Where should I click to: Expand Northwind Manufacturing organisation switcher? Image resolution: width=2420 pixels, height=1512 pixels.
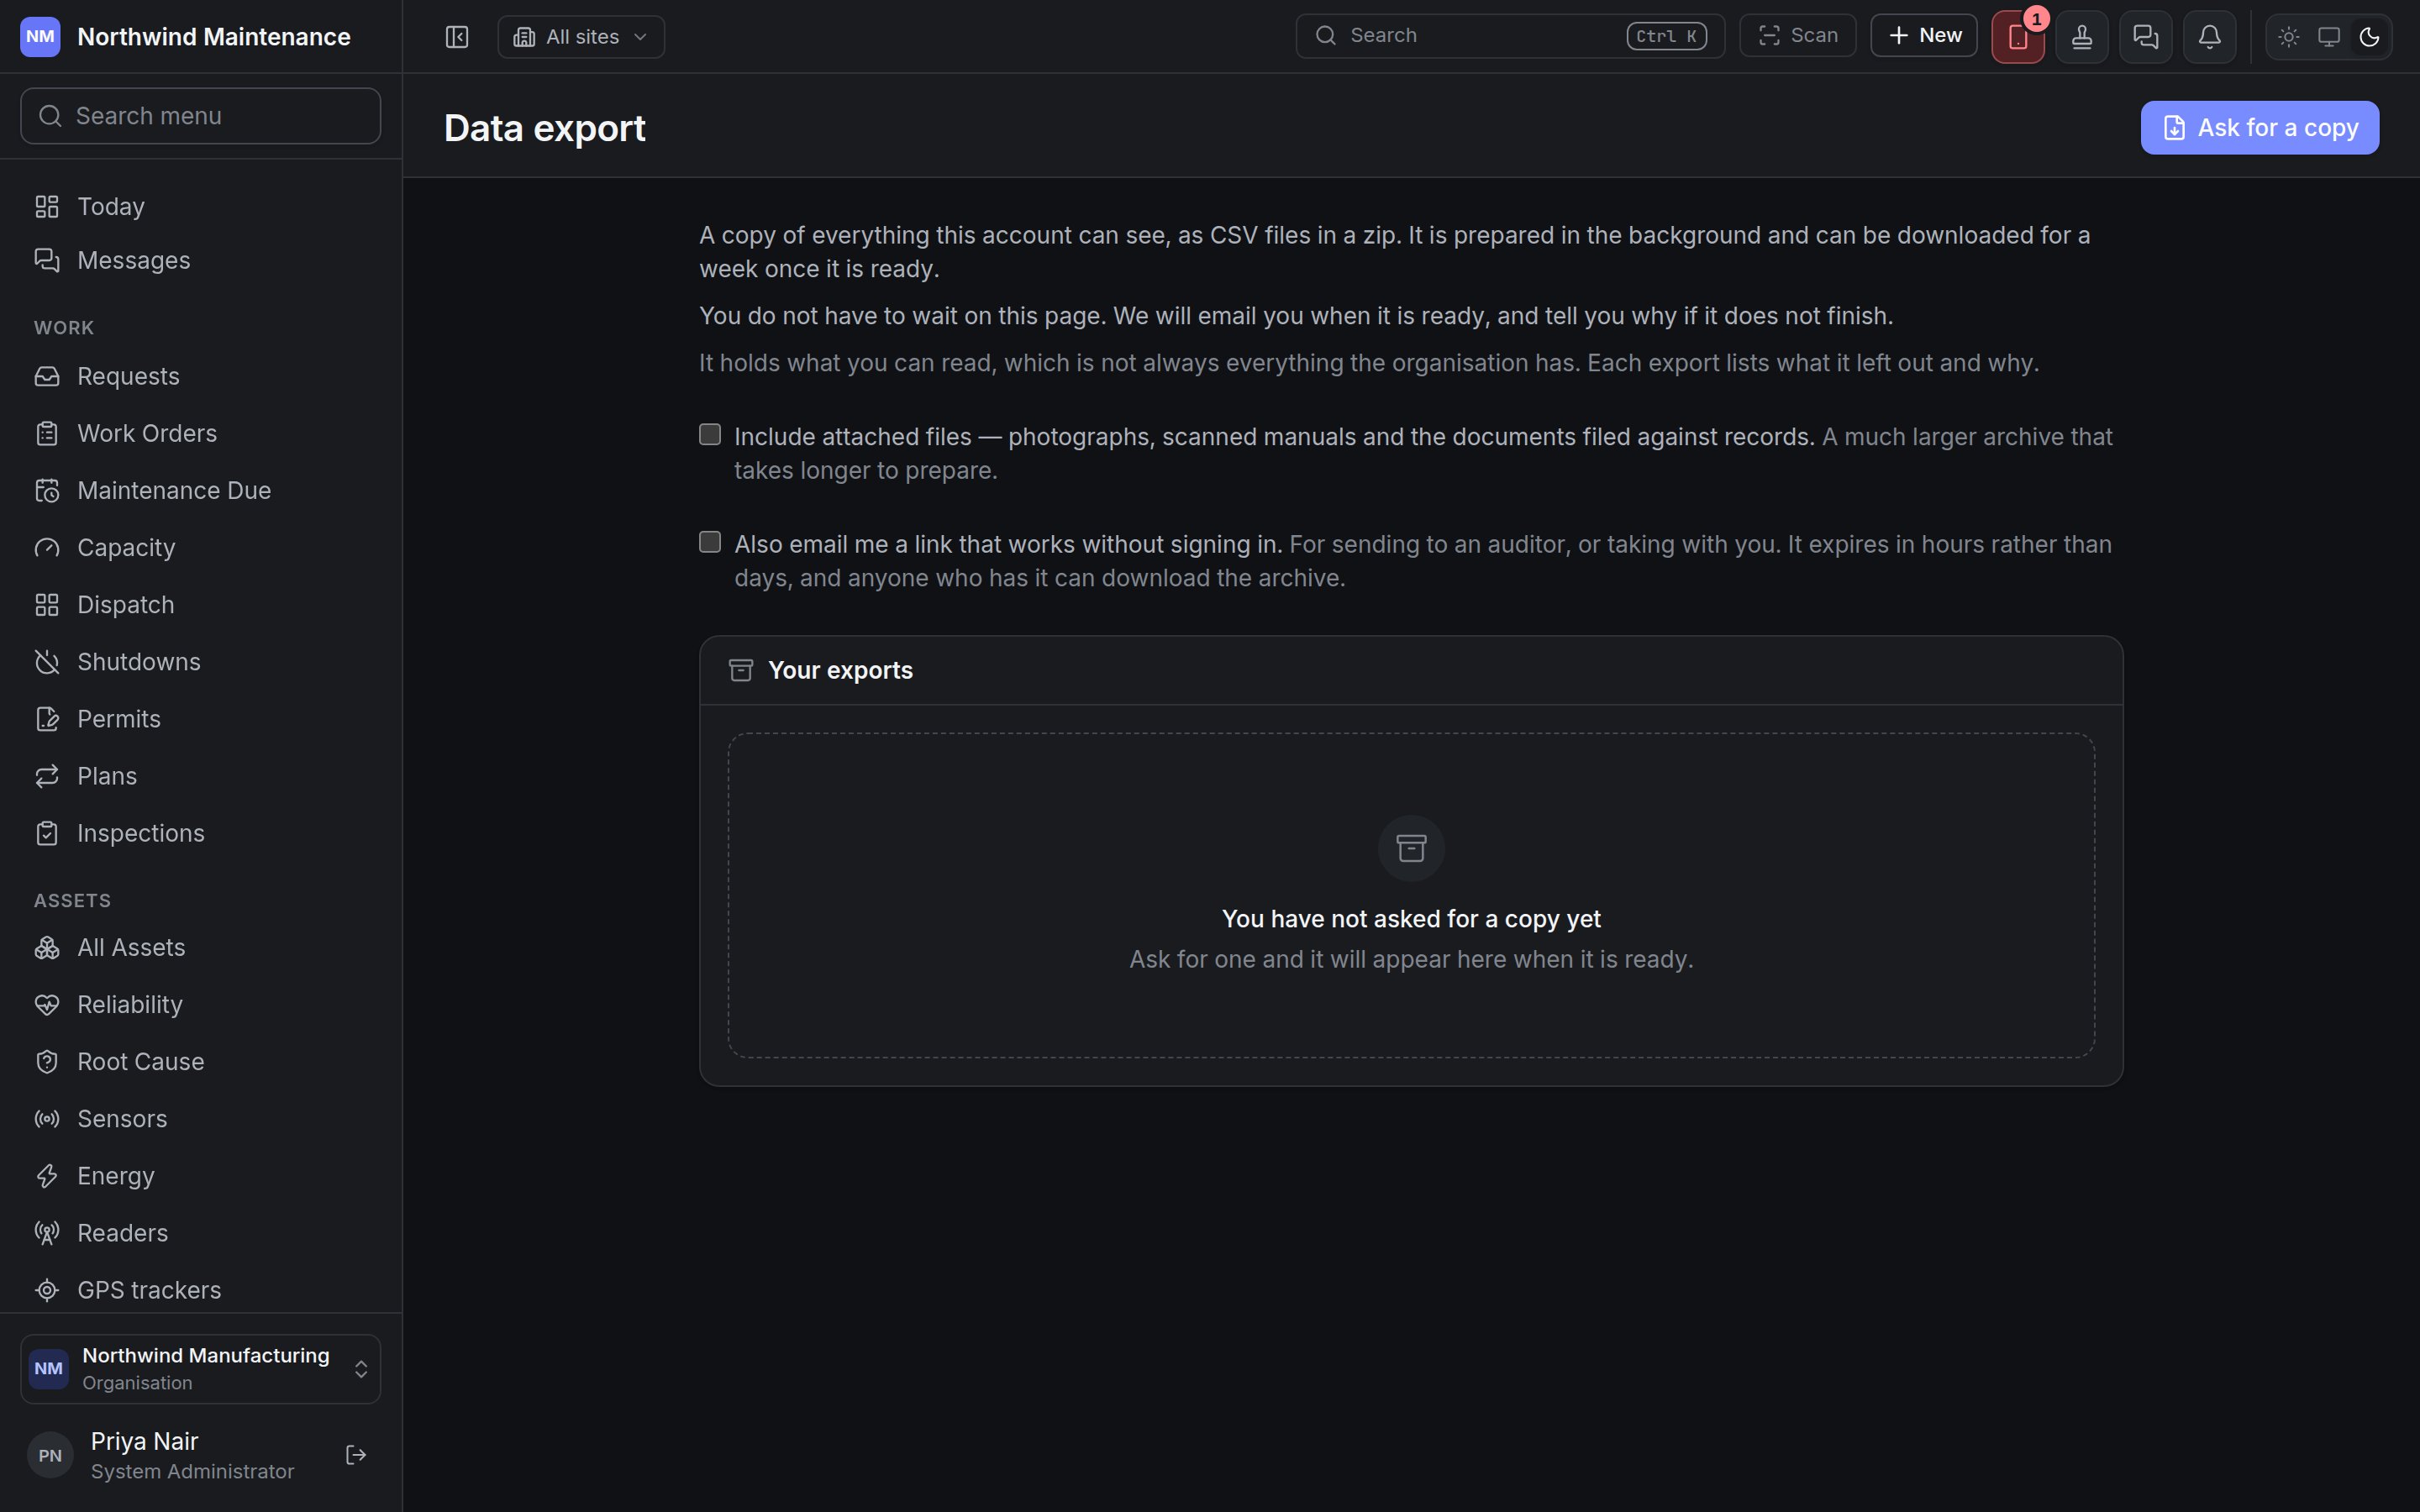pyautogui.click(x=201, y=1369)
